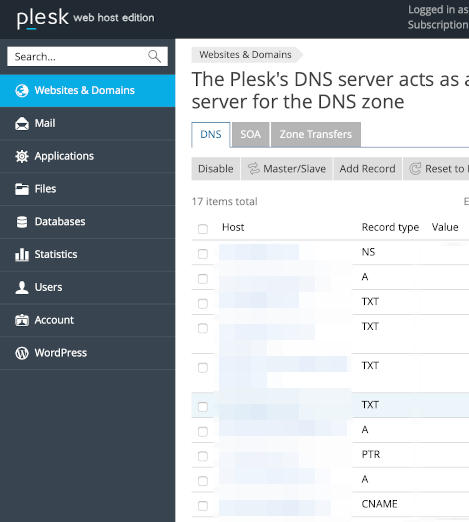Click the PTR record type cell

pos(371,454)
